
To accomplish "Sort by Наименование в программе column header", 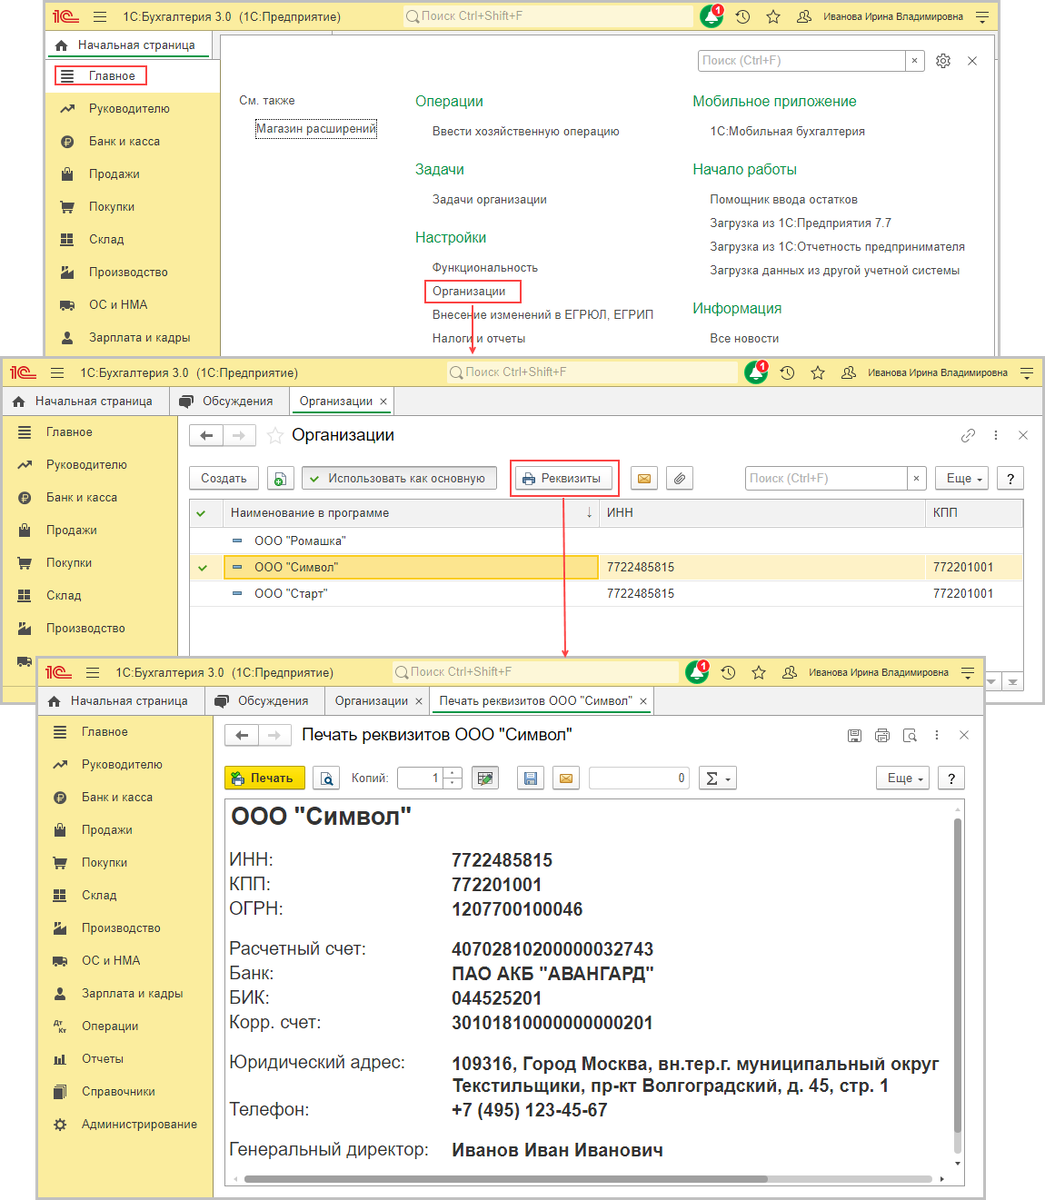I will point(411,513).
